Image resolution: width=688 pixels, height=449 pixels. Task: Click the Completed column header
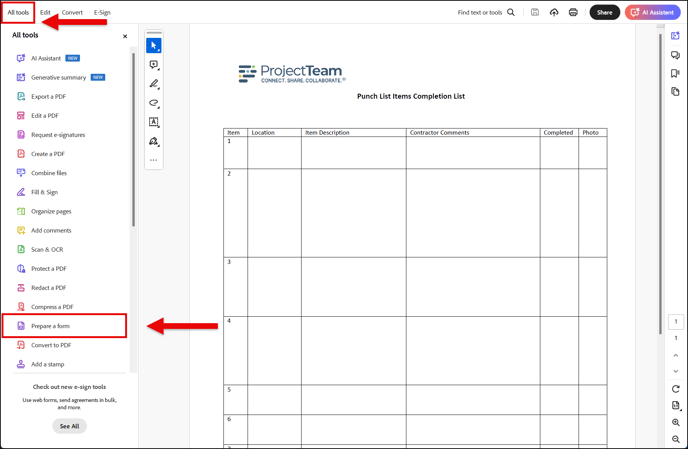tap(558, 133)
